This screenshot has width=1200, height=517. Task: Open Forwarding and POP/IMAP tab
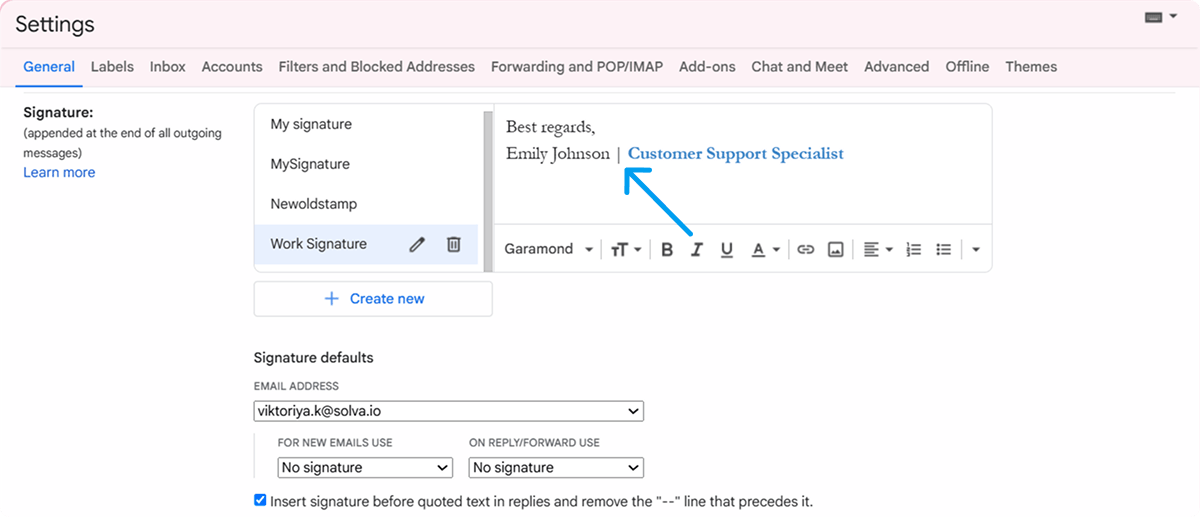pos(577,67)
